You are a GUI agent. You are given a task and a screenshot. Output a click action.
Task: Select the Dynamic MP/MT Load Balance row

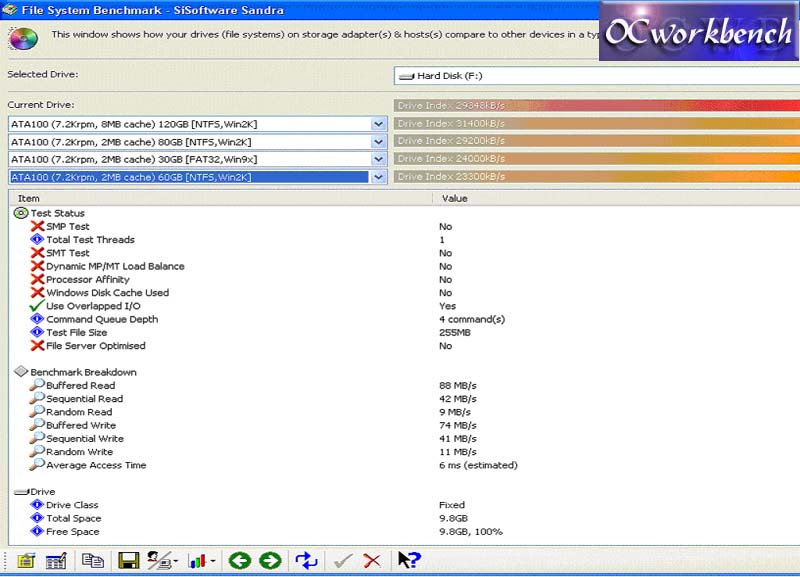[x=404, y=266]
